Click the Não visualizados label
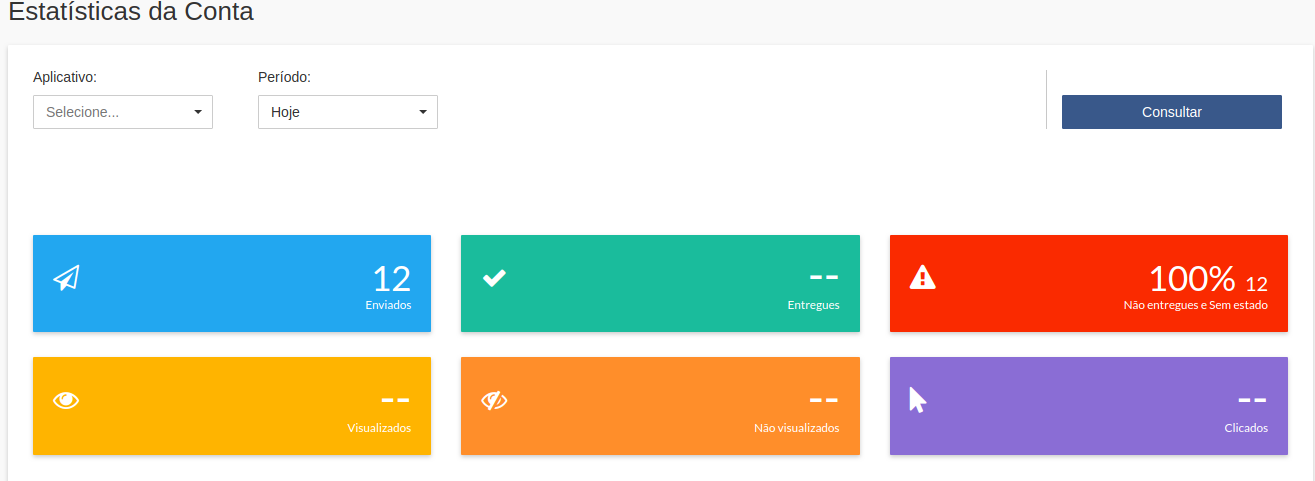This screenshot has width=1315, height=481. (x=796, y=428)
